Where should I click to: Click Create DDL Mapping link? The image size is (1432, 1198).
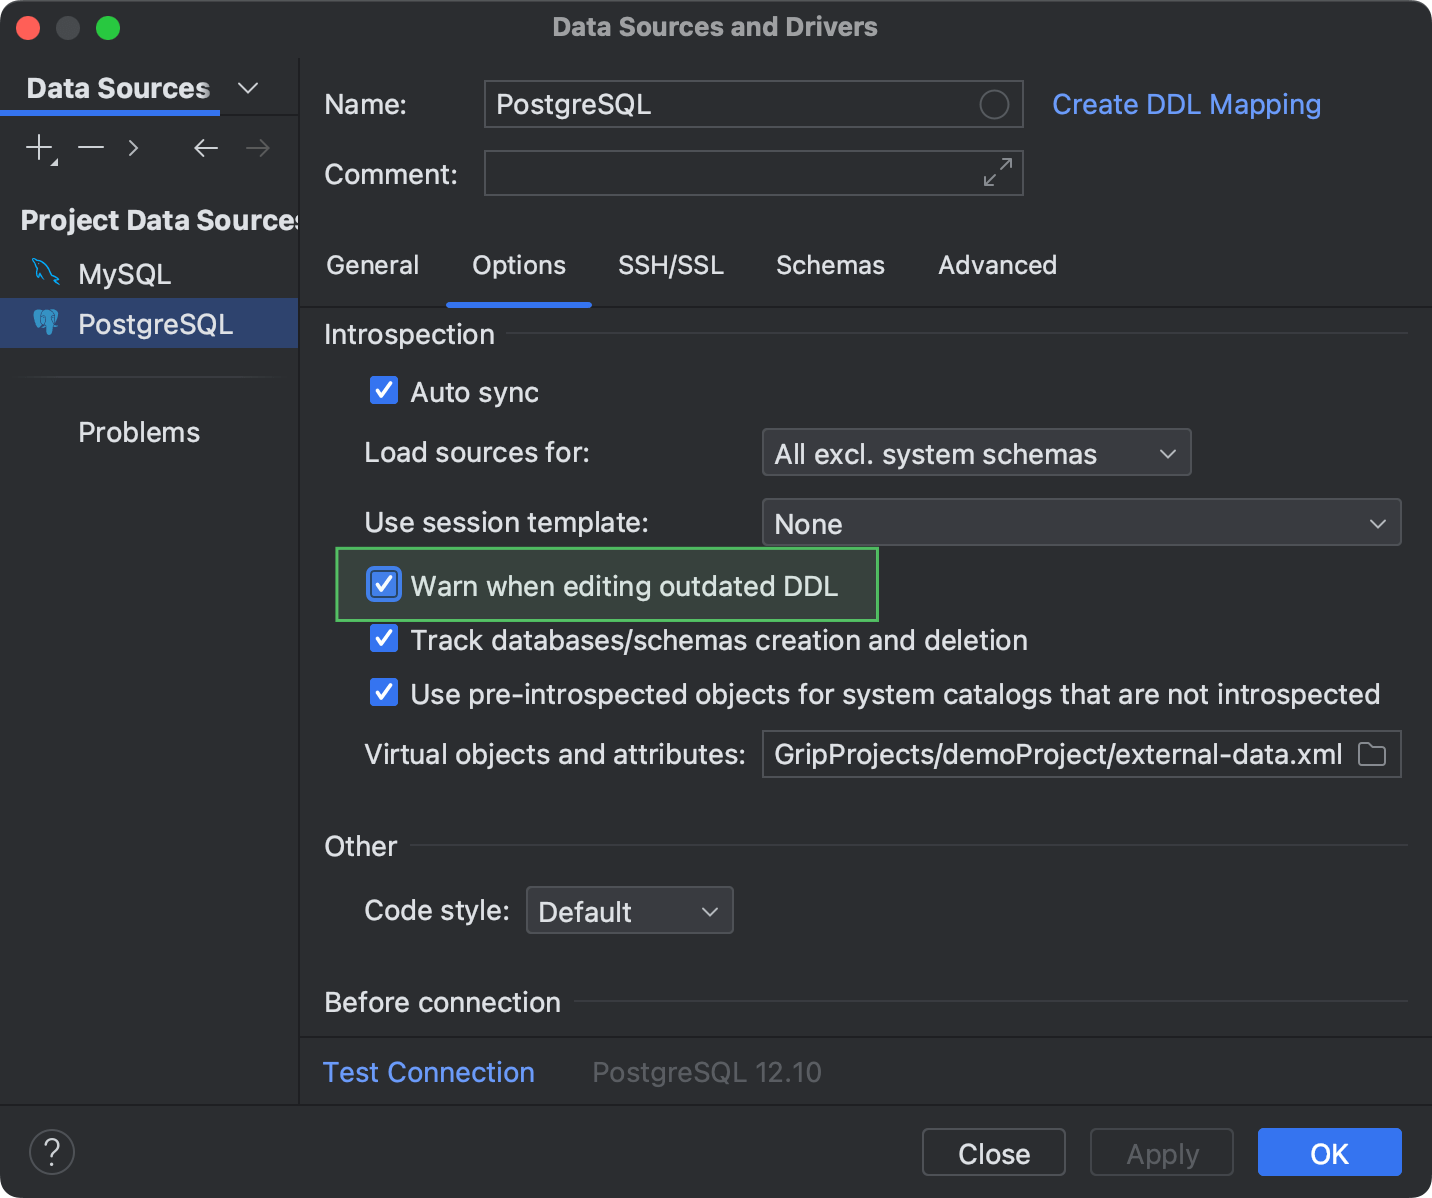point(1186,104)
